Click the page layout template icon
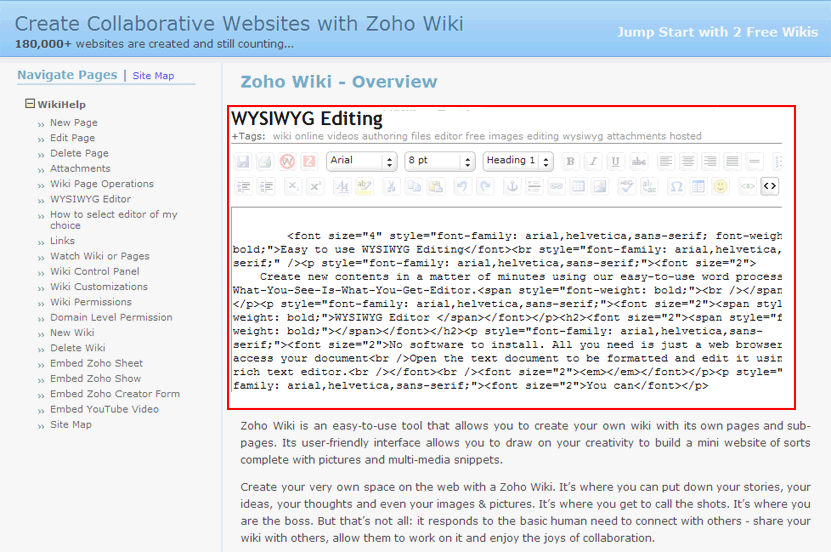Image resolution: width=831 pixels, height=552 pixels. [x=699, y=186]
